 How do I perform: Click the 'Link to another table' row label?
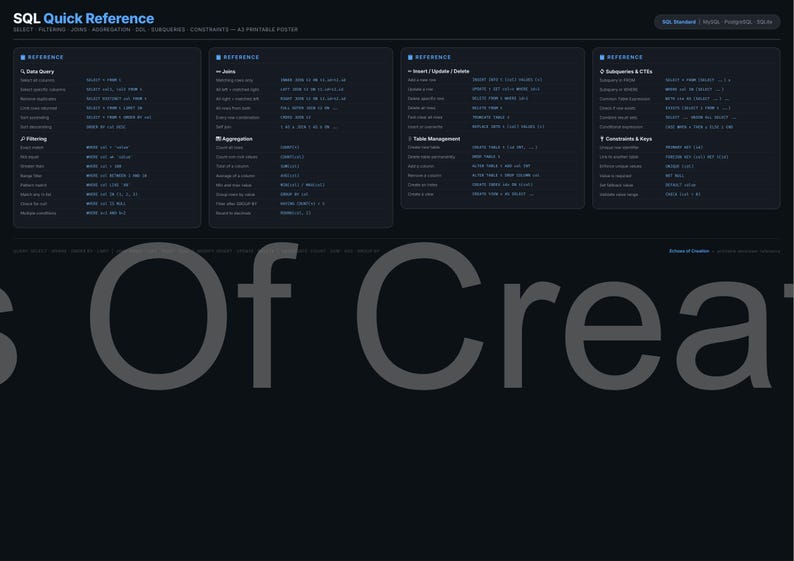click(619, 157)
